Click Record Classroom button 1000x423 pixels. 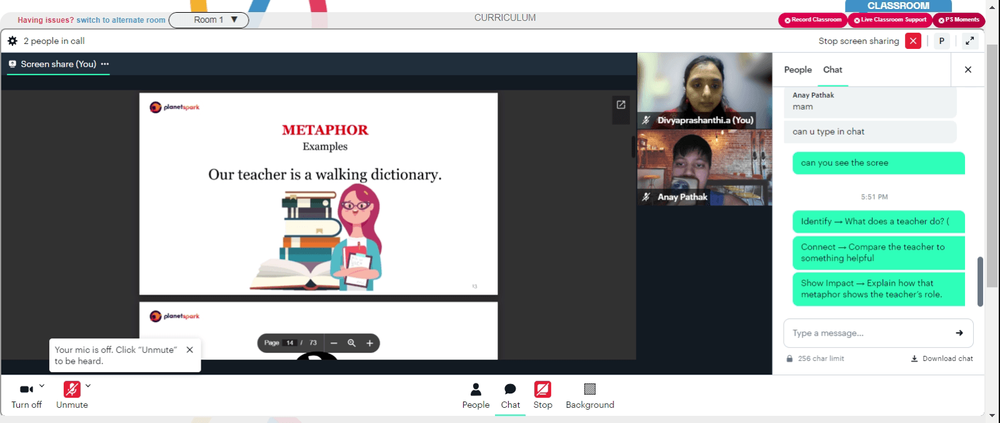point(812,20)
